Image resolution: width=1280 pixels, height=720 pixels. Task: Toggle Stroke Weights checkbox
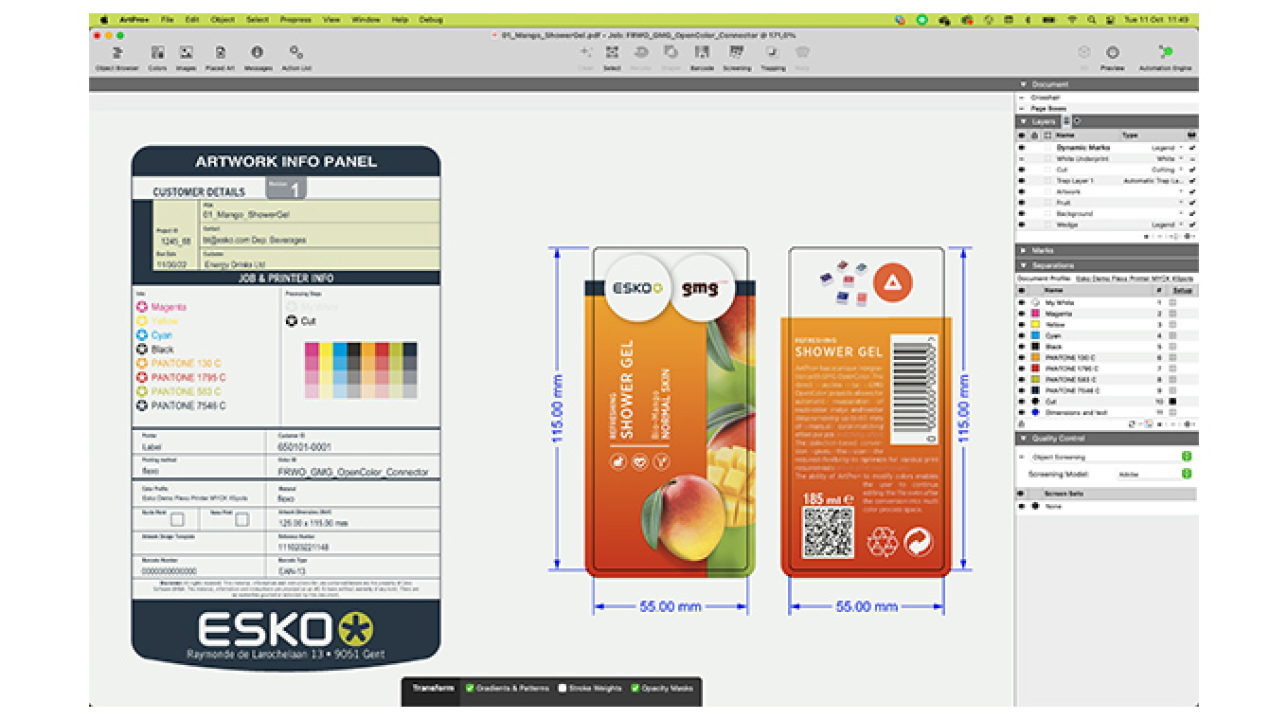pos(562,688)
